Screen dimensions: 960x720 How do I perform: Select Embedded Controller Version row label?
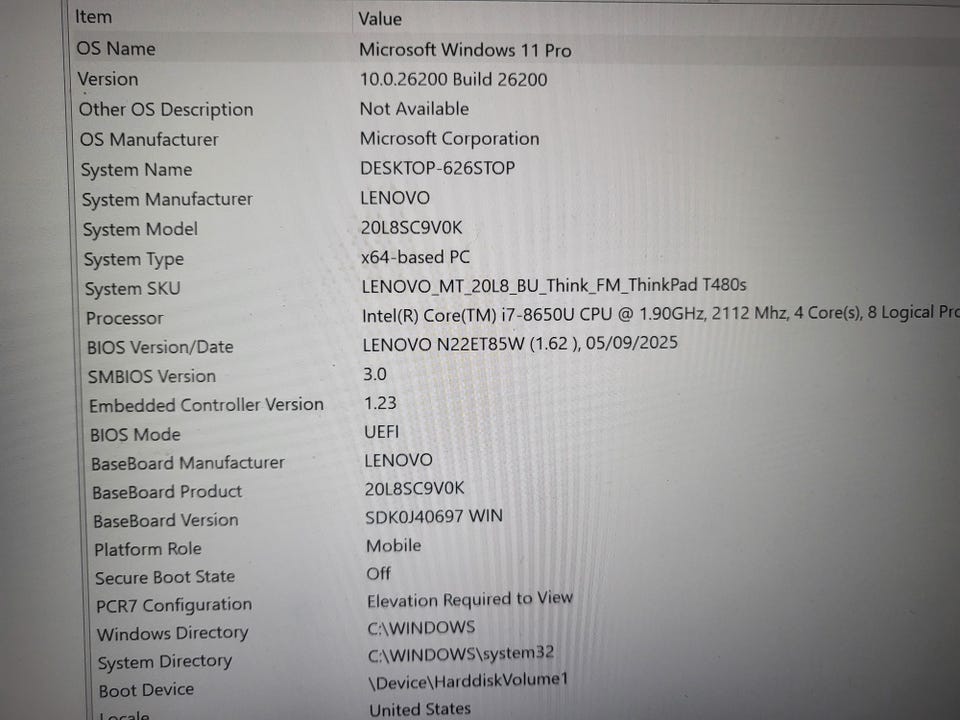click(x=206, y=405)
